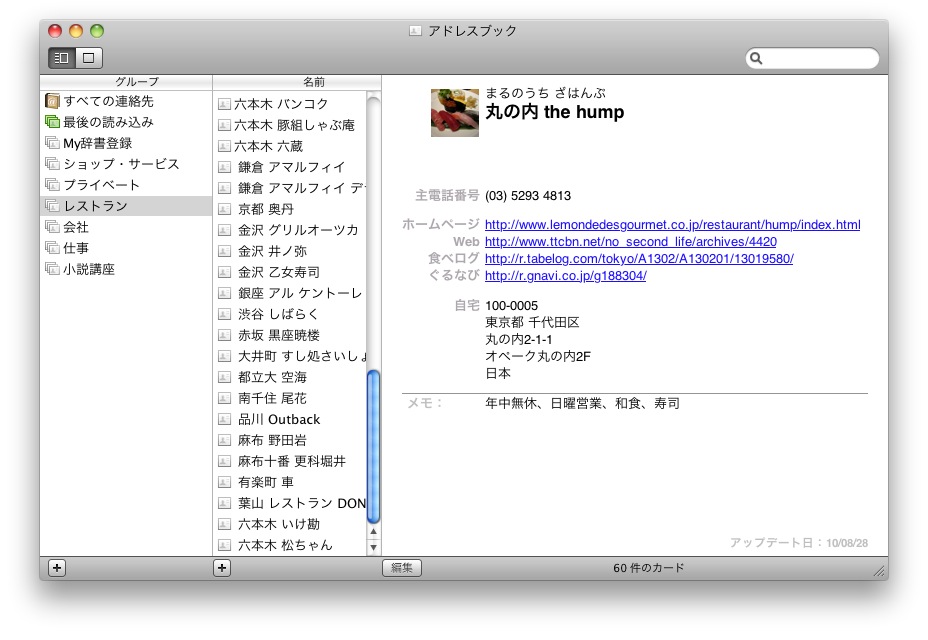Screen dimensions: 928x640
Task: Select the 最後の読み込み group icon
Action: pyautogui.click(x=52, y=122)
